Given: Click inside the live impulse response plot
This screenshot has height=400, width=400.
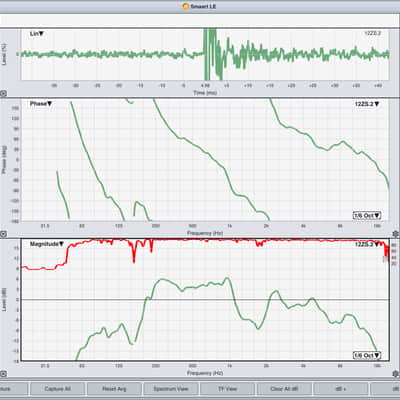Looking at the screenshot, I should click(205, 54).
